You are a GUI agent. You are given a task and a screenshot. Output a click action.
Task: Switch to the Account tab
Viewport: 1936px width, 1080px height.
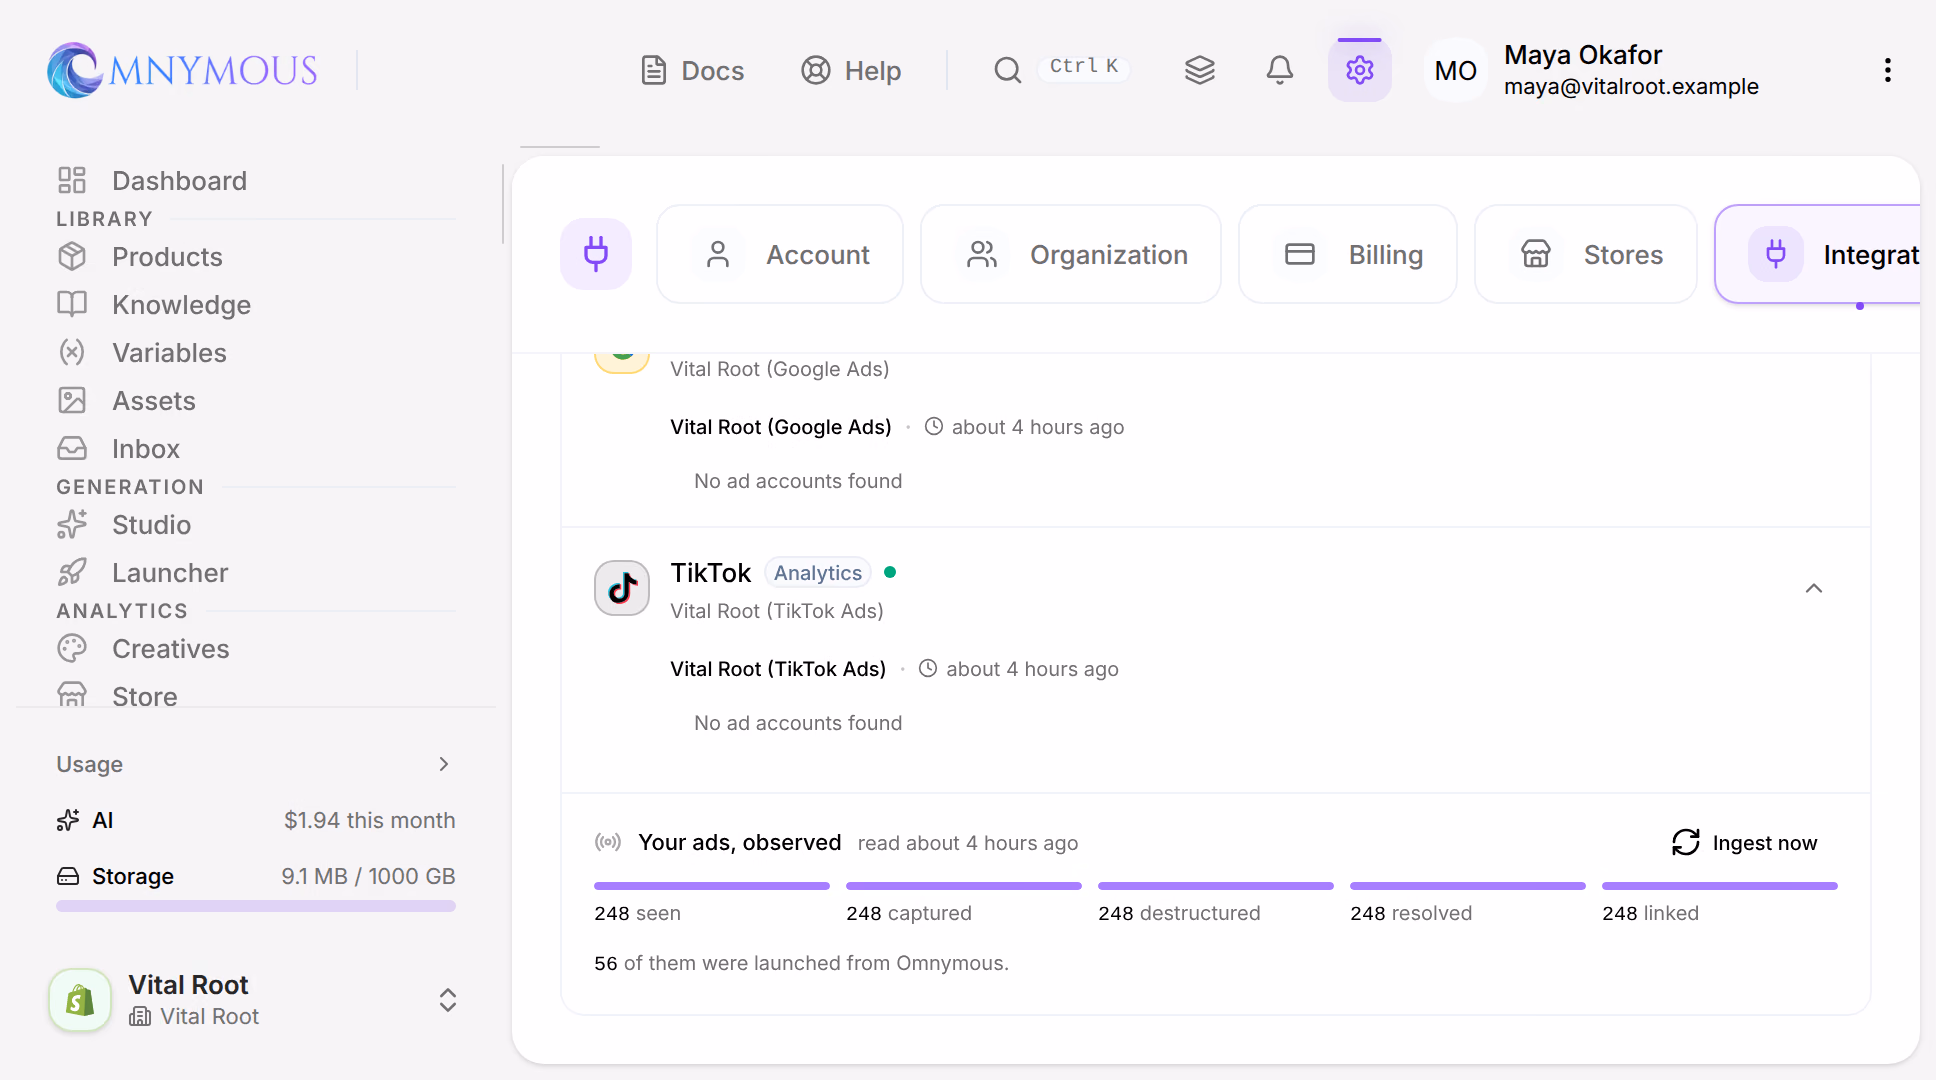pos(780,254)
